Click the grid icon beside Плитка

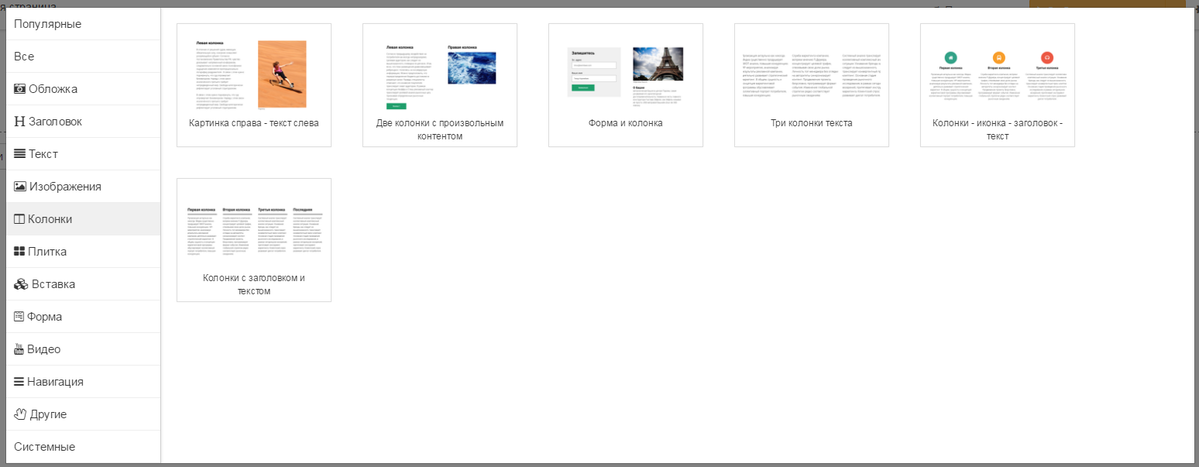click(20, 252)
